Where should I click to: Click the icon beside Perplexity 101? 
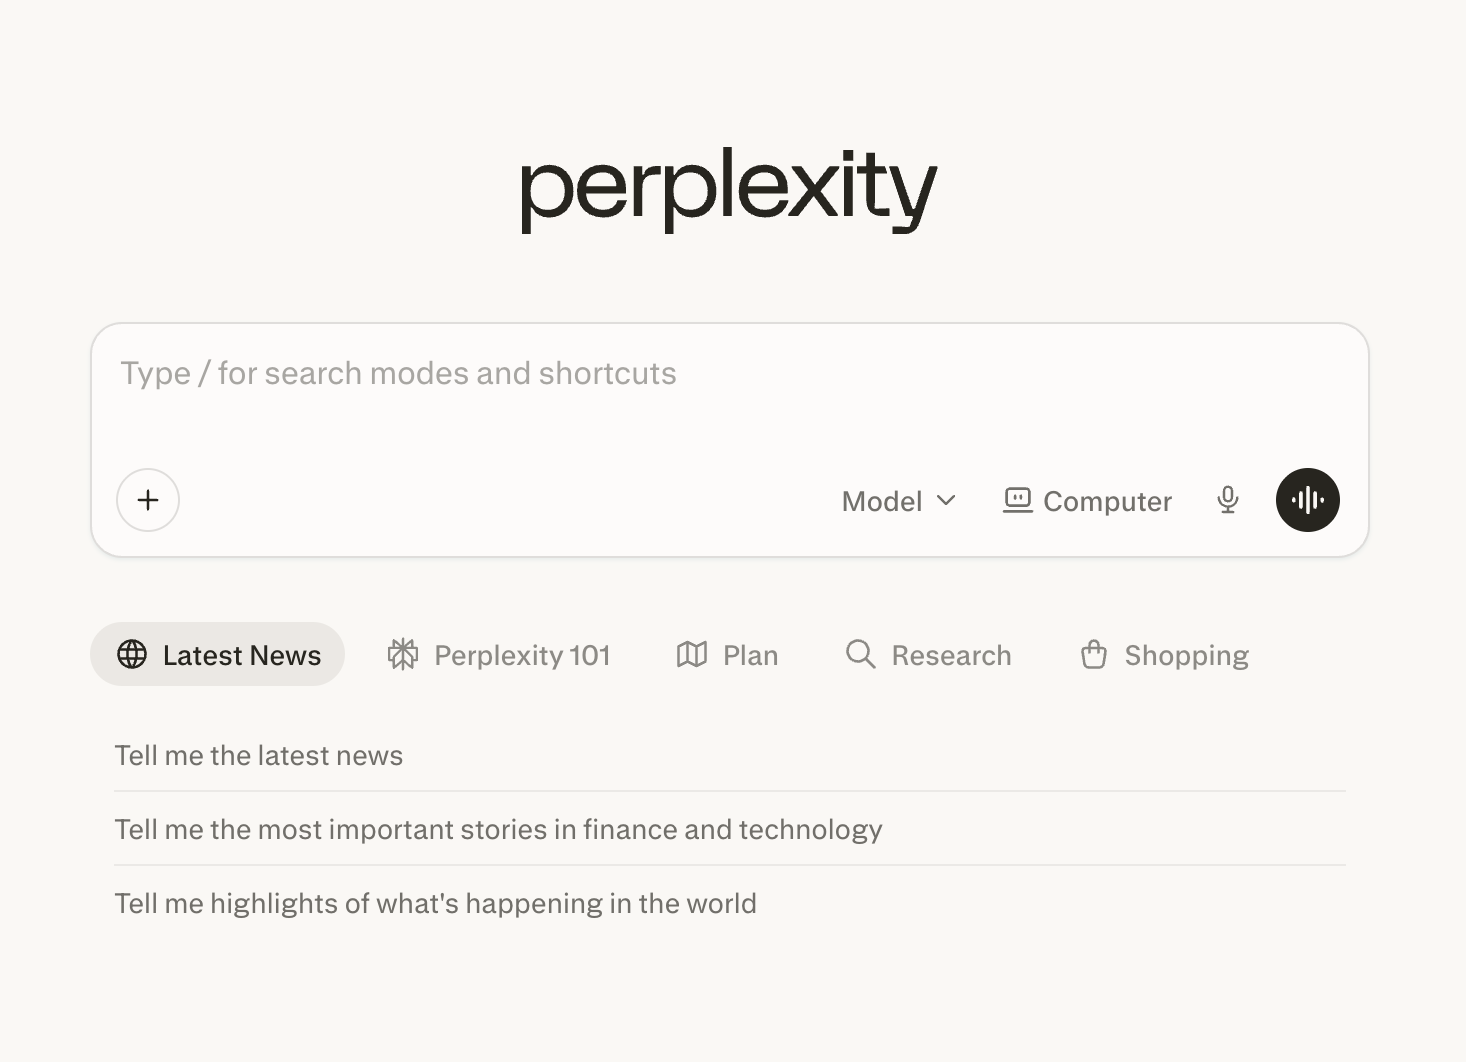tap(403, 655)
